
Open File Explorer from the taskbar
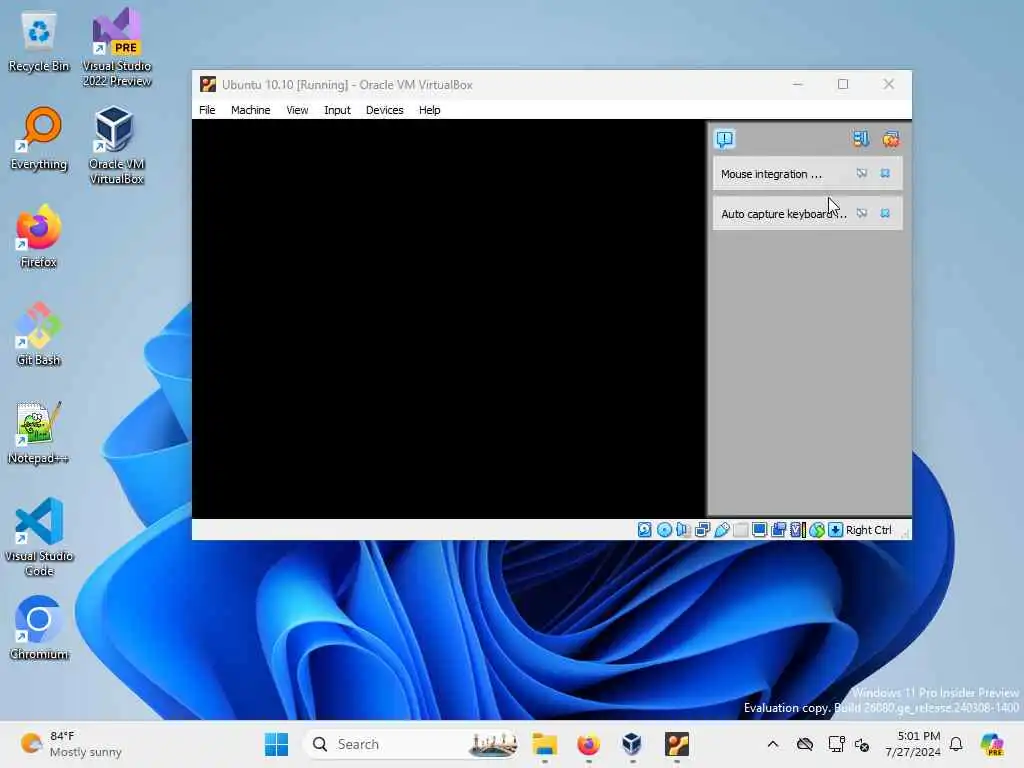click(x=544, y=744)
